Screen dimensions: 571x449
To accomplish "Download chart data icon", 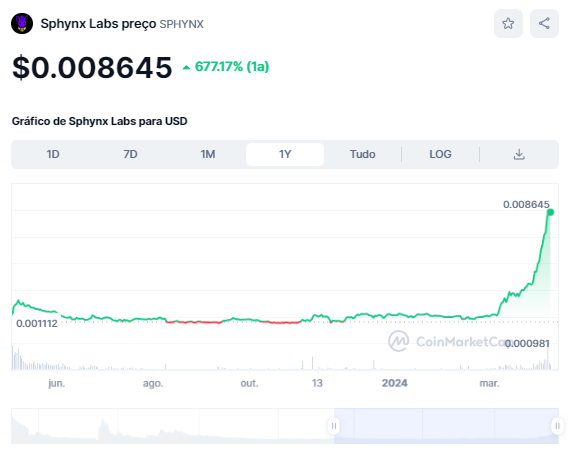I will point(519,154).
